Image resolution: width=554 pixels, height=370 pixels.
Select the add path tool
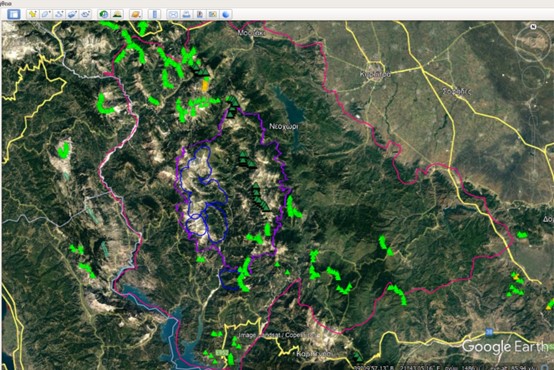click(59, 14)
